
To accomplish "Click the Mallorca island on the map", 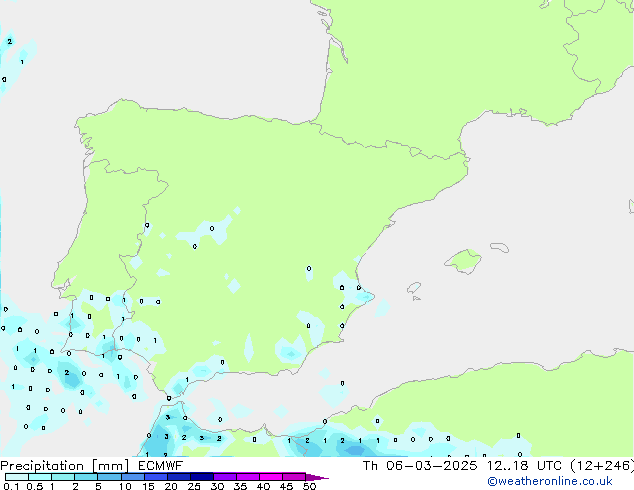I will (462, 262).
